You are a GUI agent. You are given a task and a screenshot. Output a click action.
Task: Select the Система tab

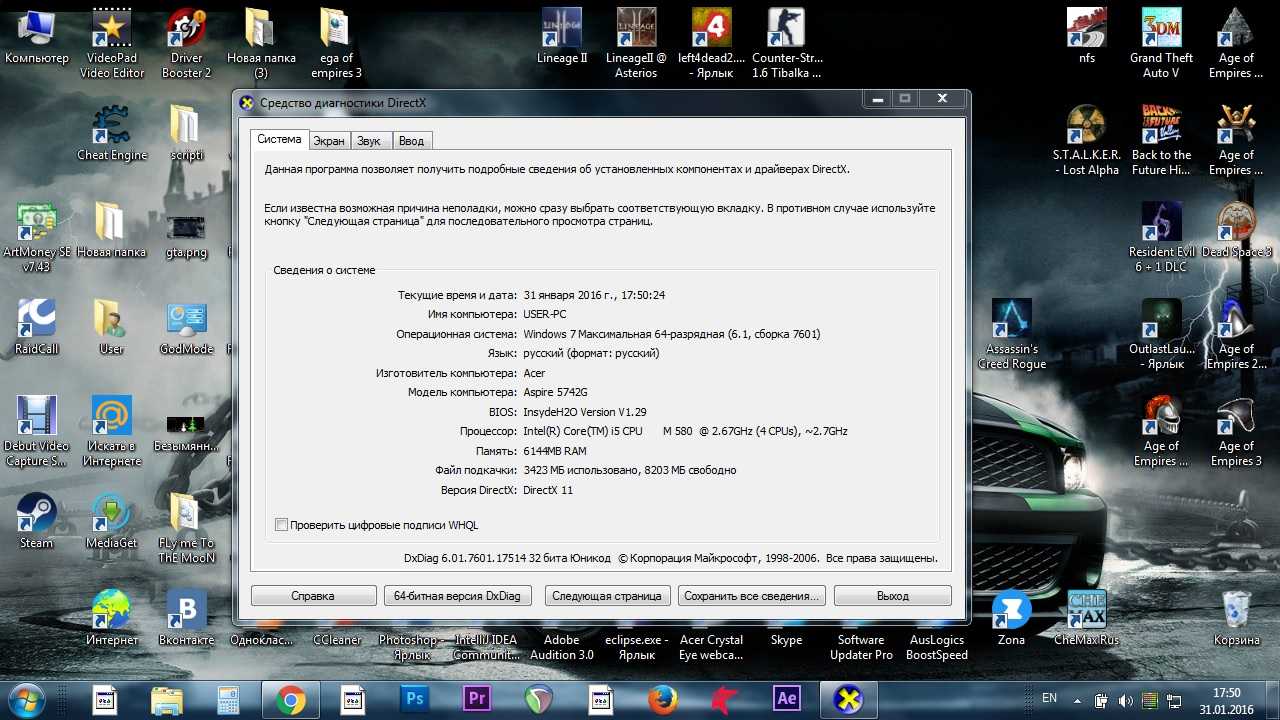pos(279,139)
